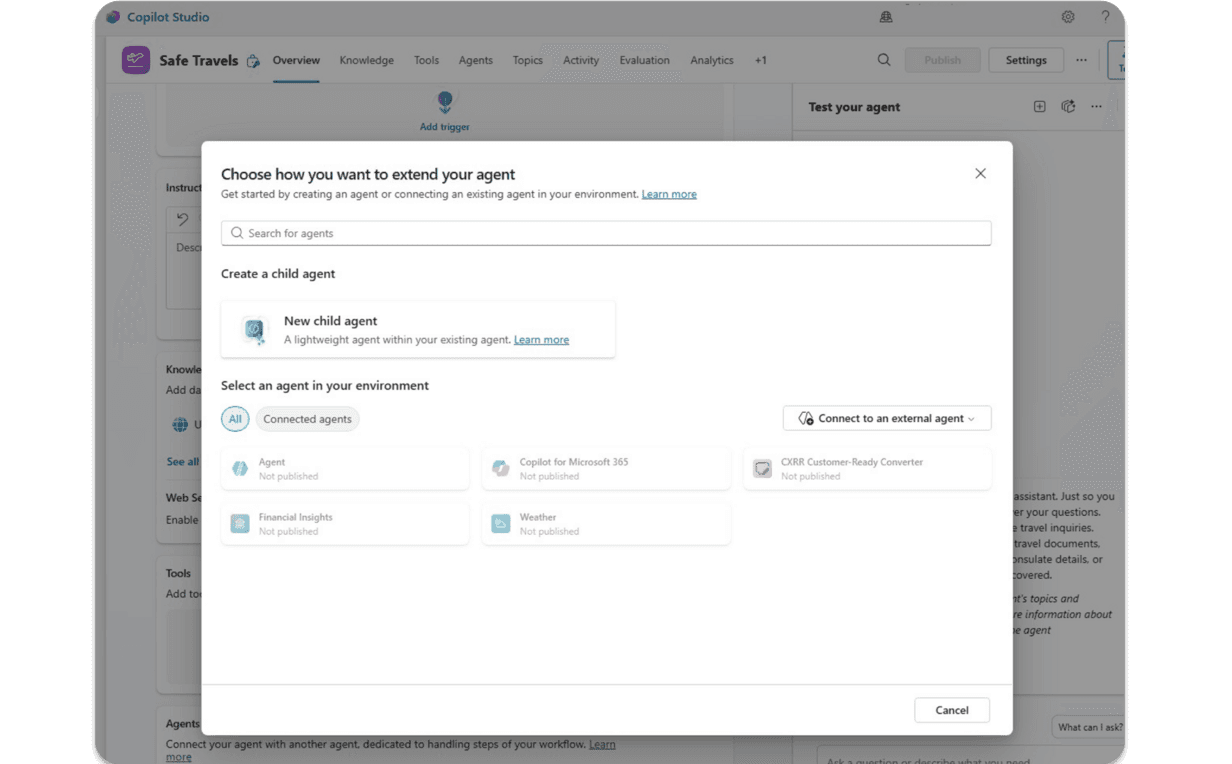Select the Weather agent icon

tap(501, 524)
